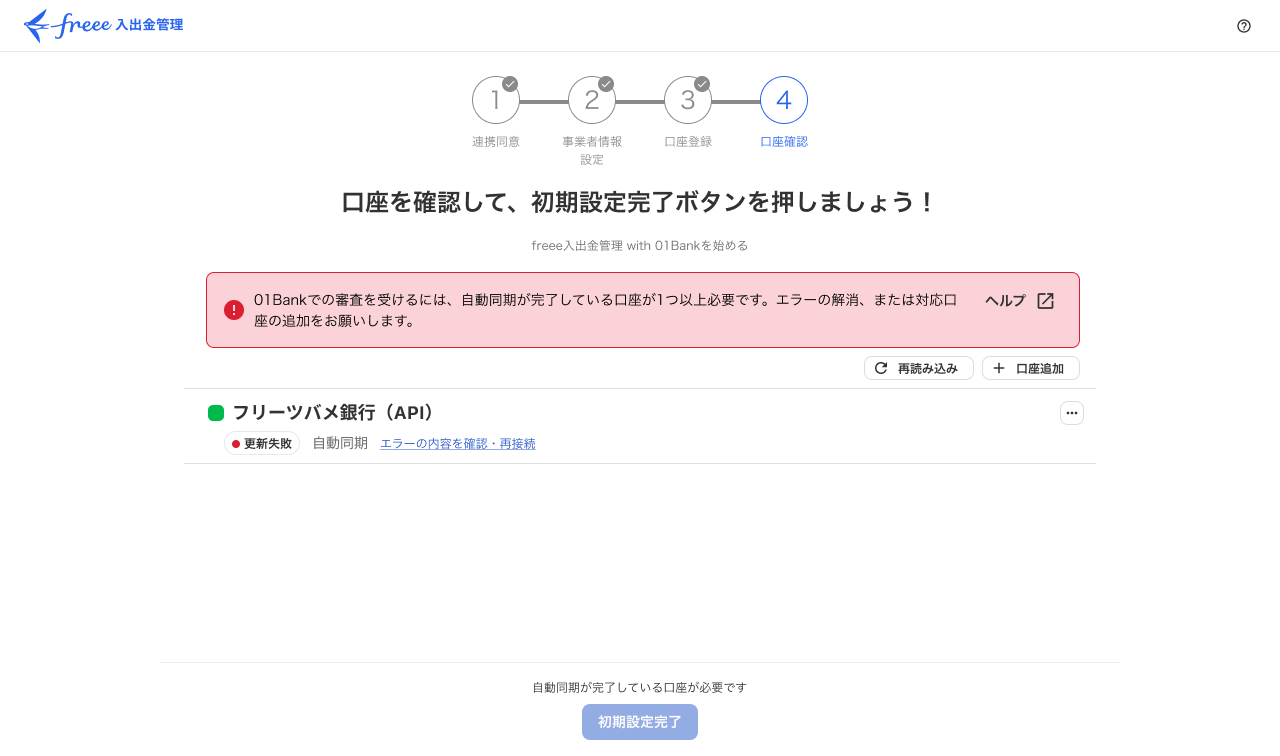
Task: Open the help question mark icon
Action: coord(1244,26)
